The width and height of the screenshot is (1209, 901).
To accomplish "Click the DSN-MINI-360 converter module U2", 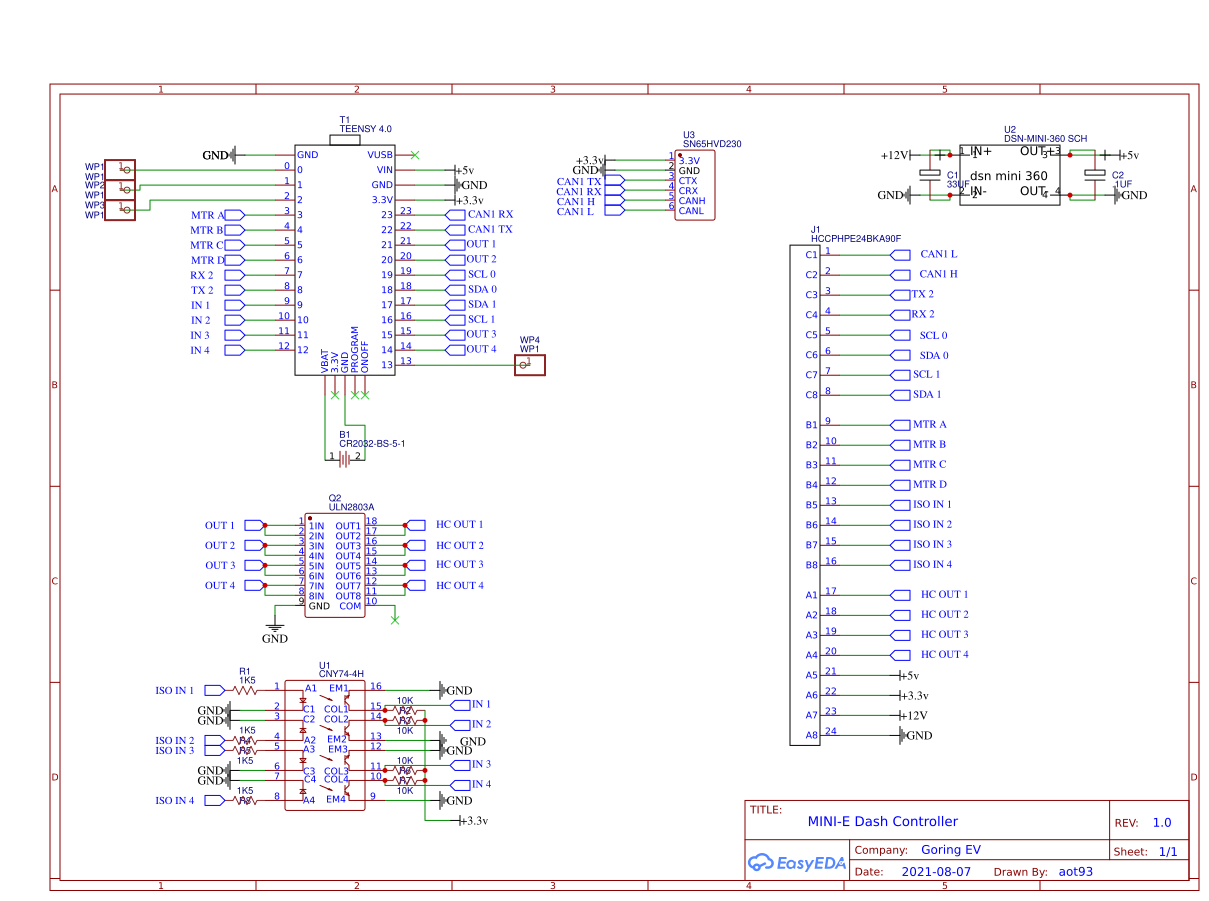I will coord(1009,174).
